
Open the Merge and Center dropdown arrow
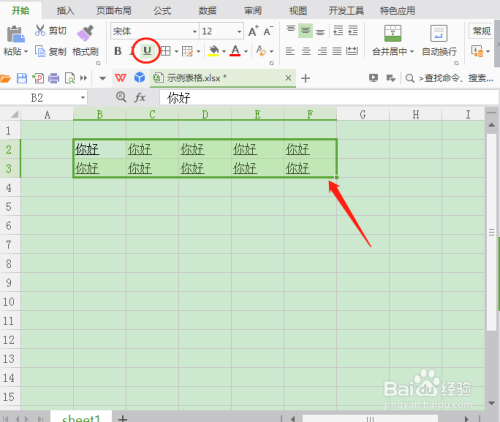click(412, 51)
